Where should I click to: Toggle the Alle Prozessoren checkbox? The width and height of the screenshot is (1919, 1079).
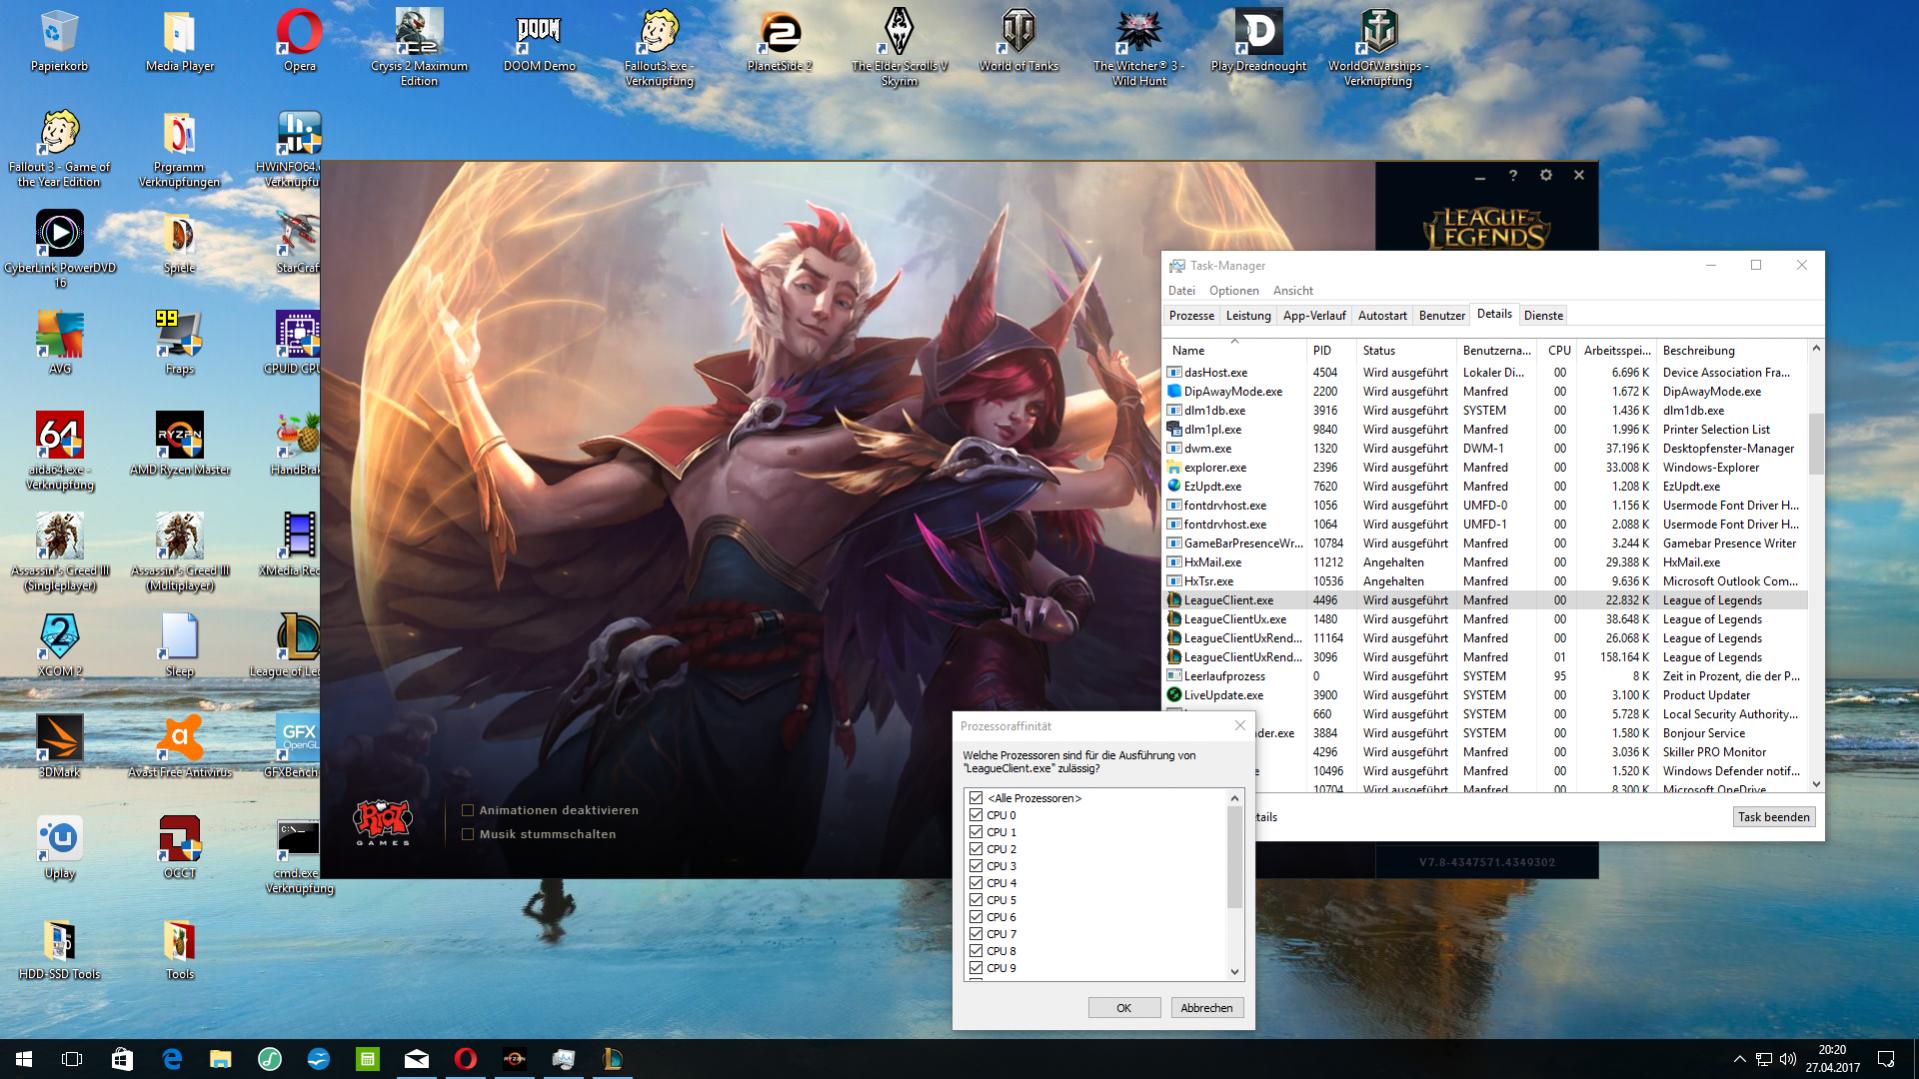point(976,798)
